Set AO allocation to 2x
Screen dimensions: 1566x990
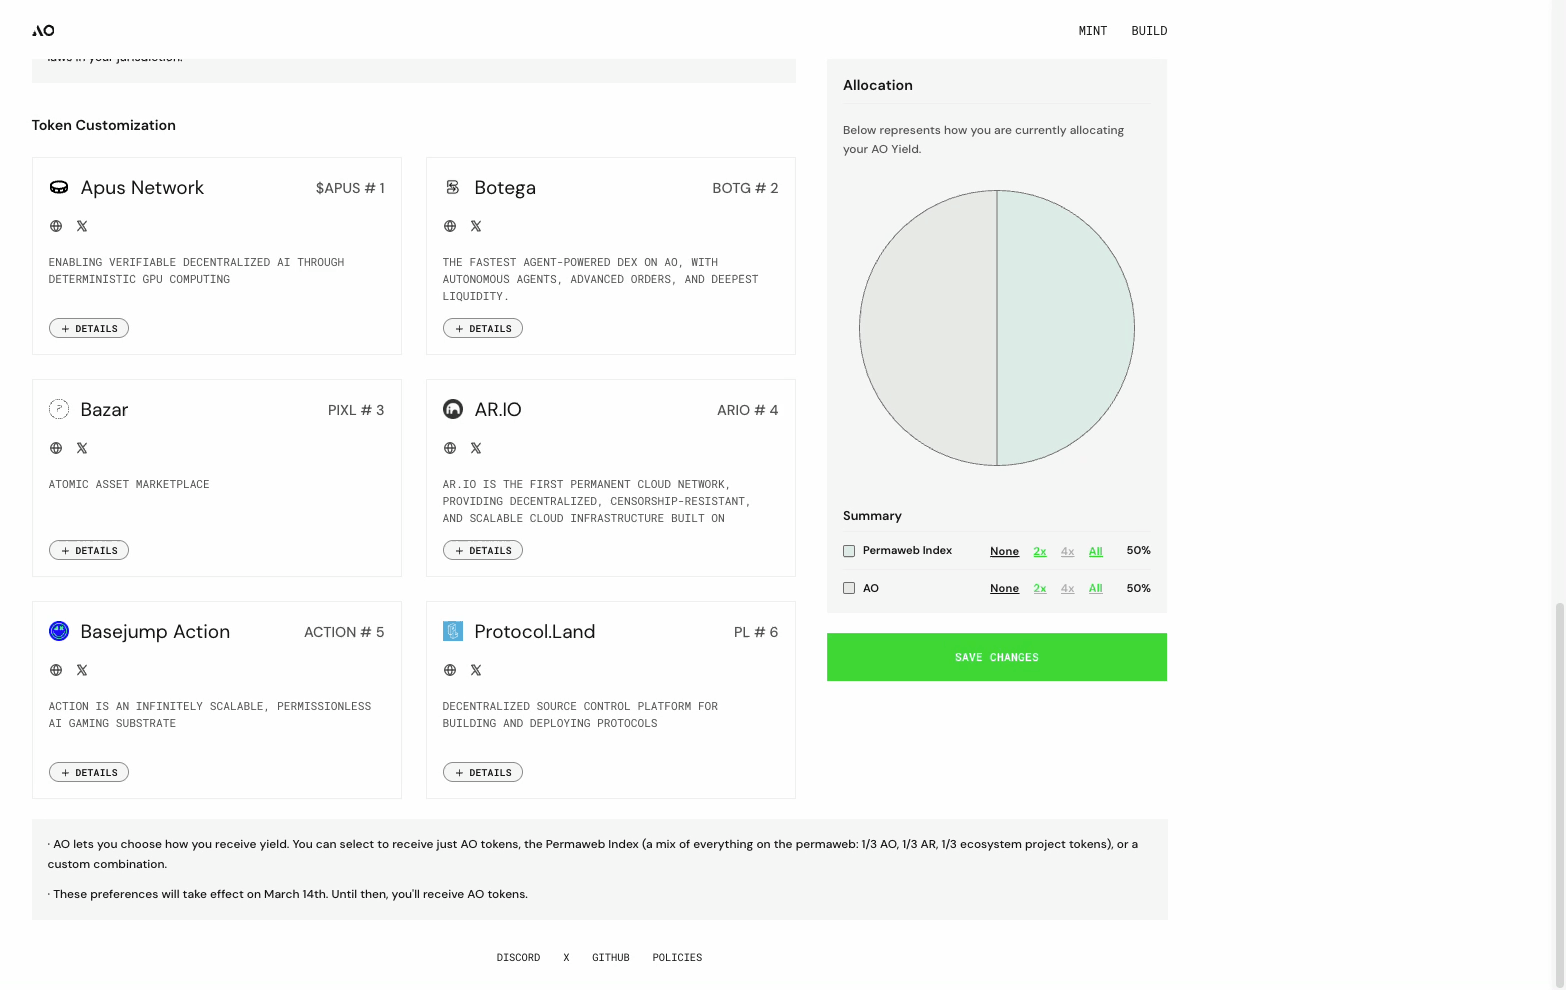1040,588
